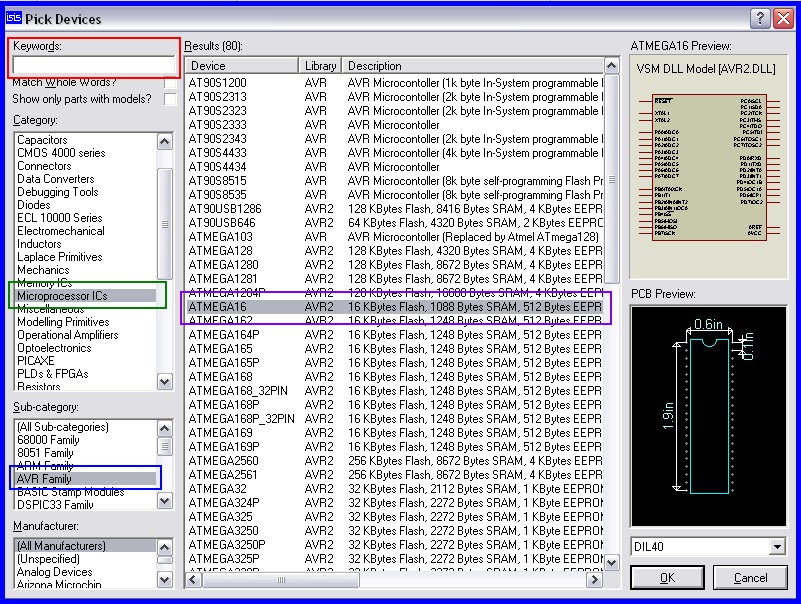Pick the ATMEGA103 device row
Image resolution: width=801 pixels, height=604 pixels.
coord(395,237)
